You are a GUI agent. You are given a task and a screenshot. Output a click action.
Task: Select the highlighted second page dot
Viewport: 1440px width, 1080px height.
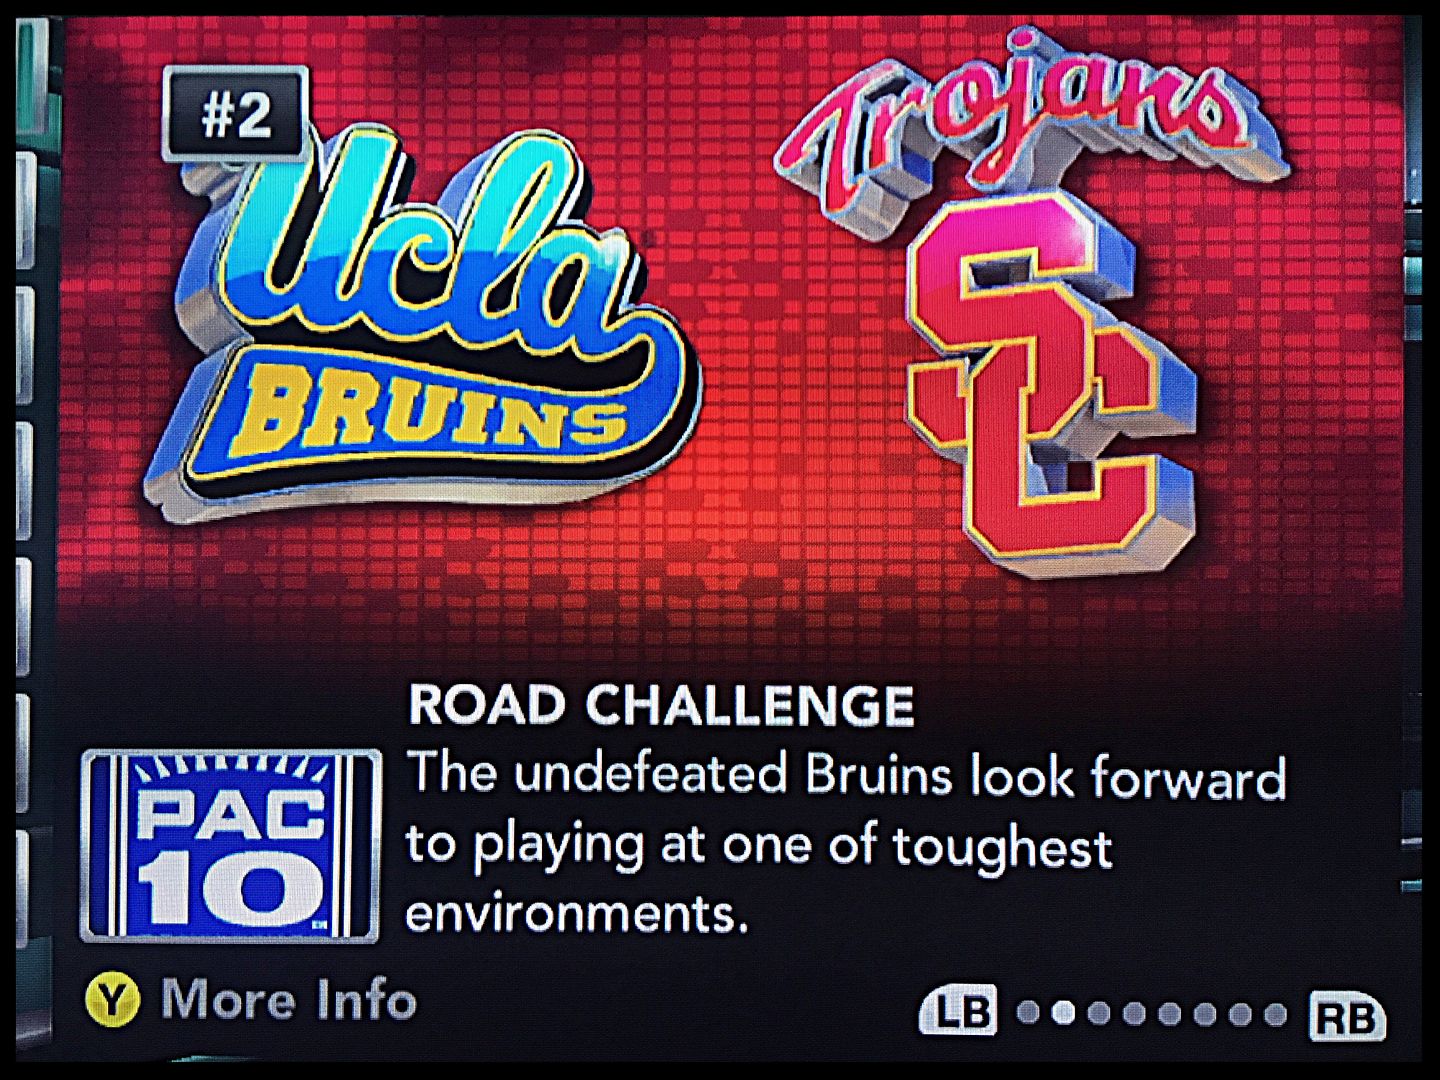(1063, 1013)
